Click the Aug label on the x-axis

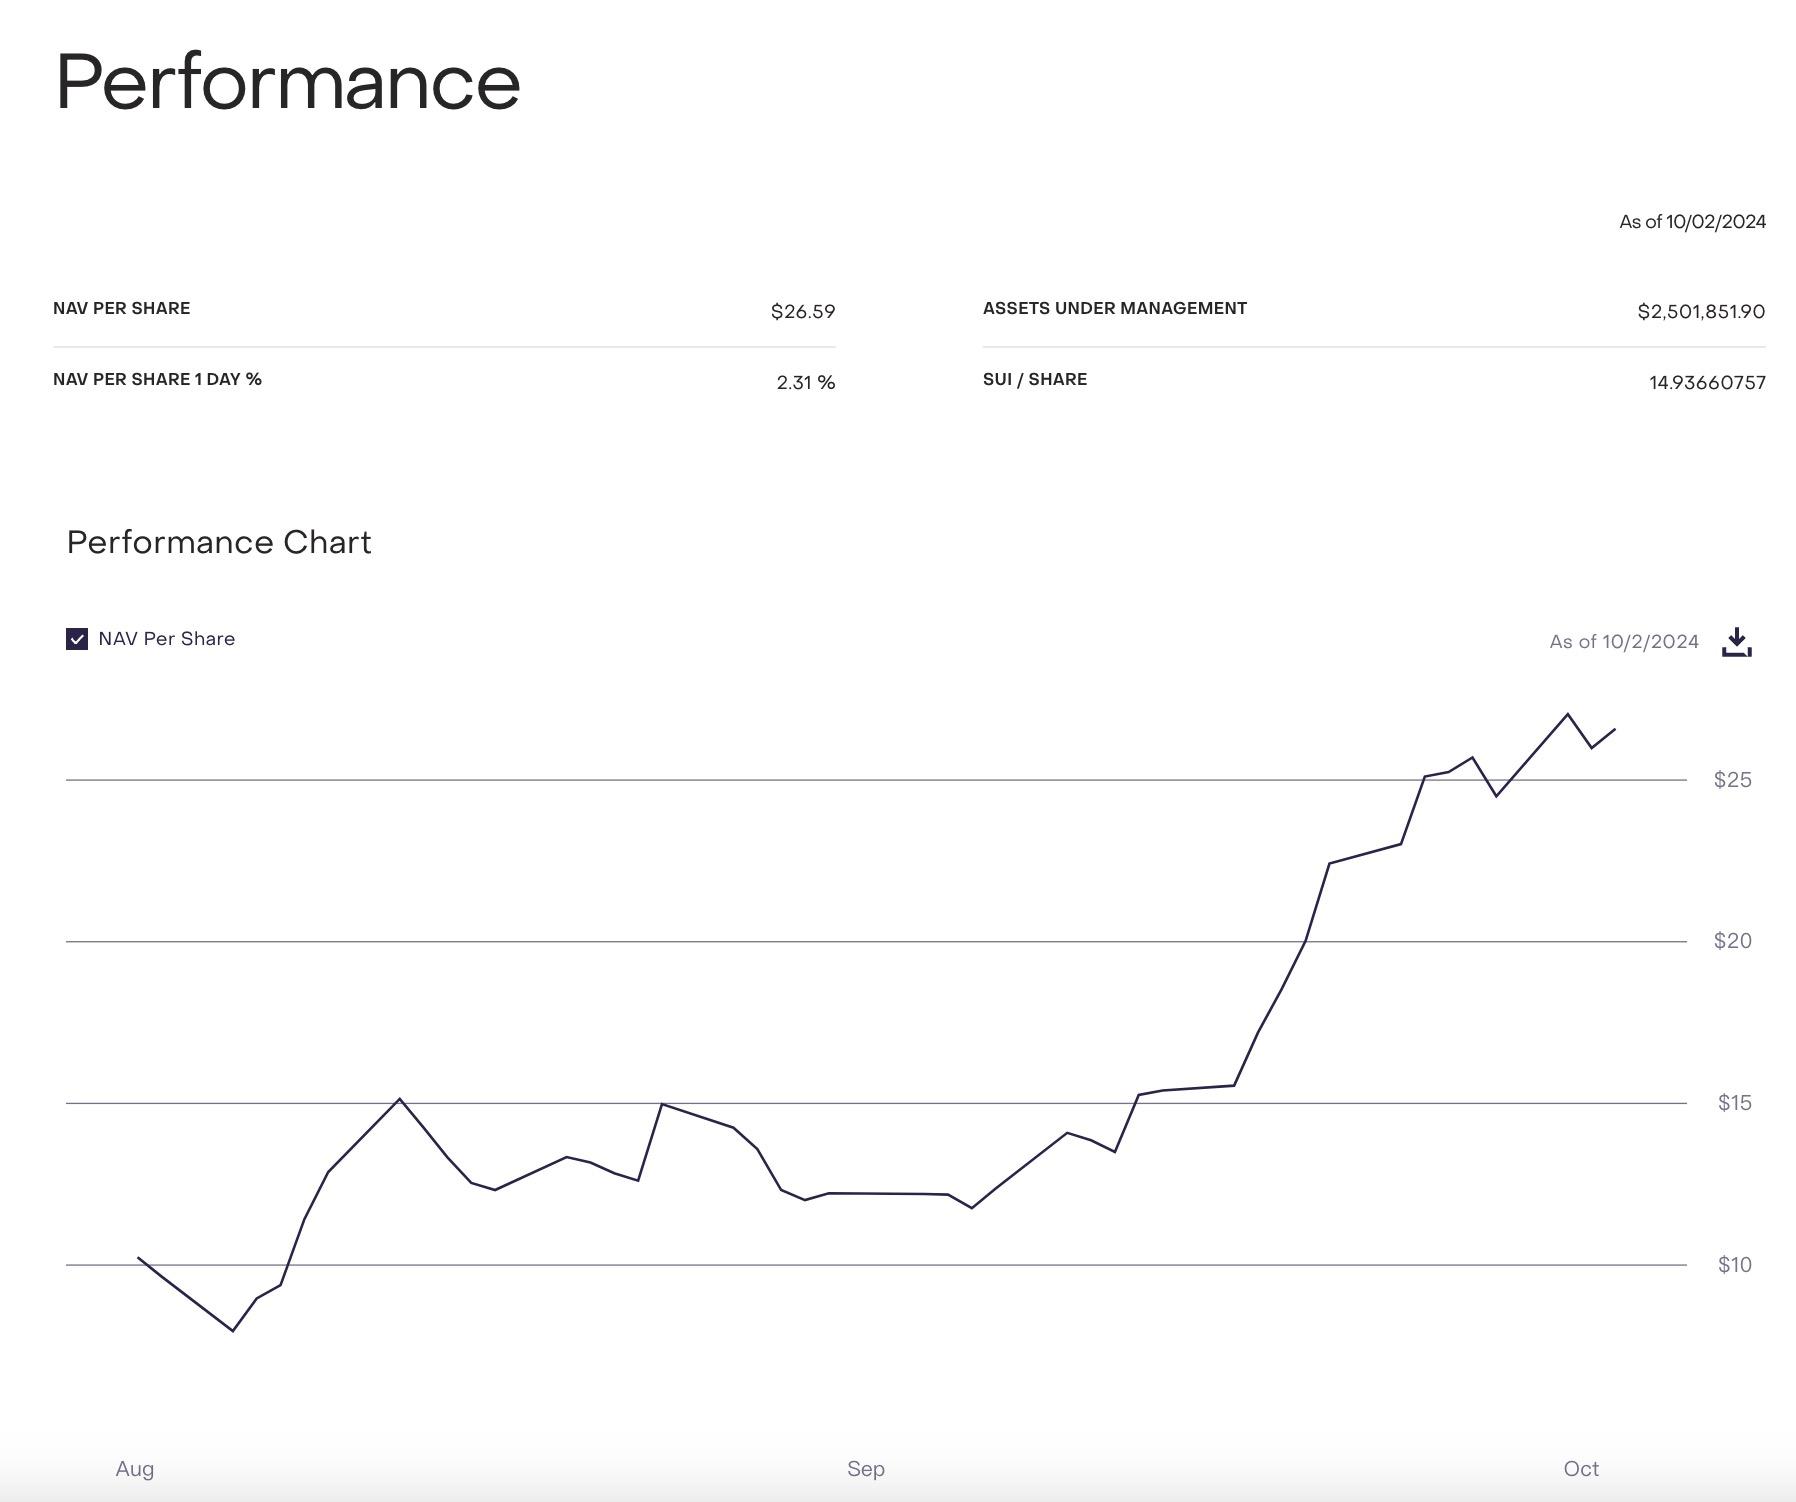135,1469
